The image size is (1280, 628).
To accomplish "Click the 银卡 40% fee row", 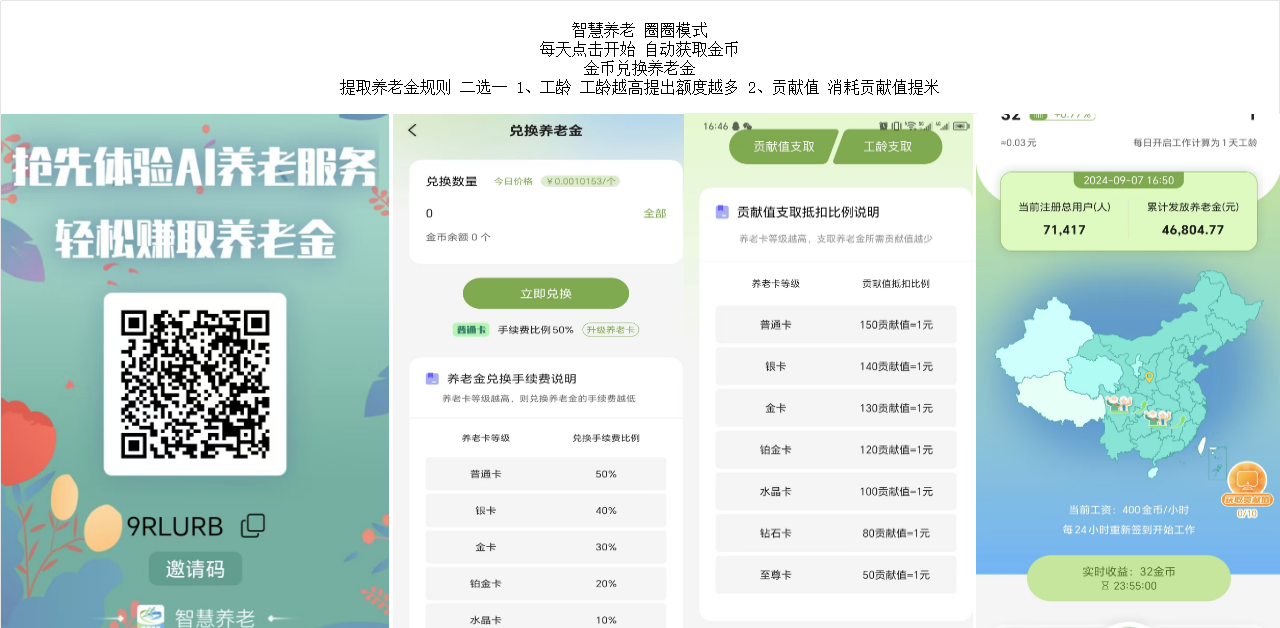I will (x=546, y=510).
